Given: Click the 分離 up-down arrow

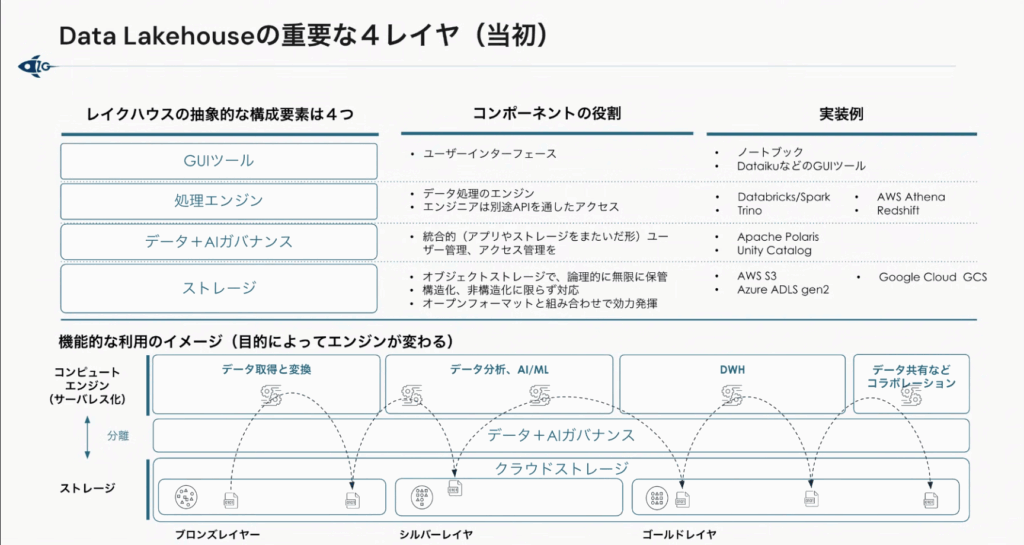Looking at the screenshot, I should (88, 437).
